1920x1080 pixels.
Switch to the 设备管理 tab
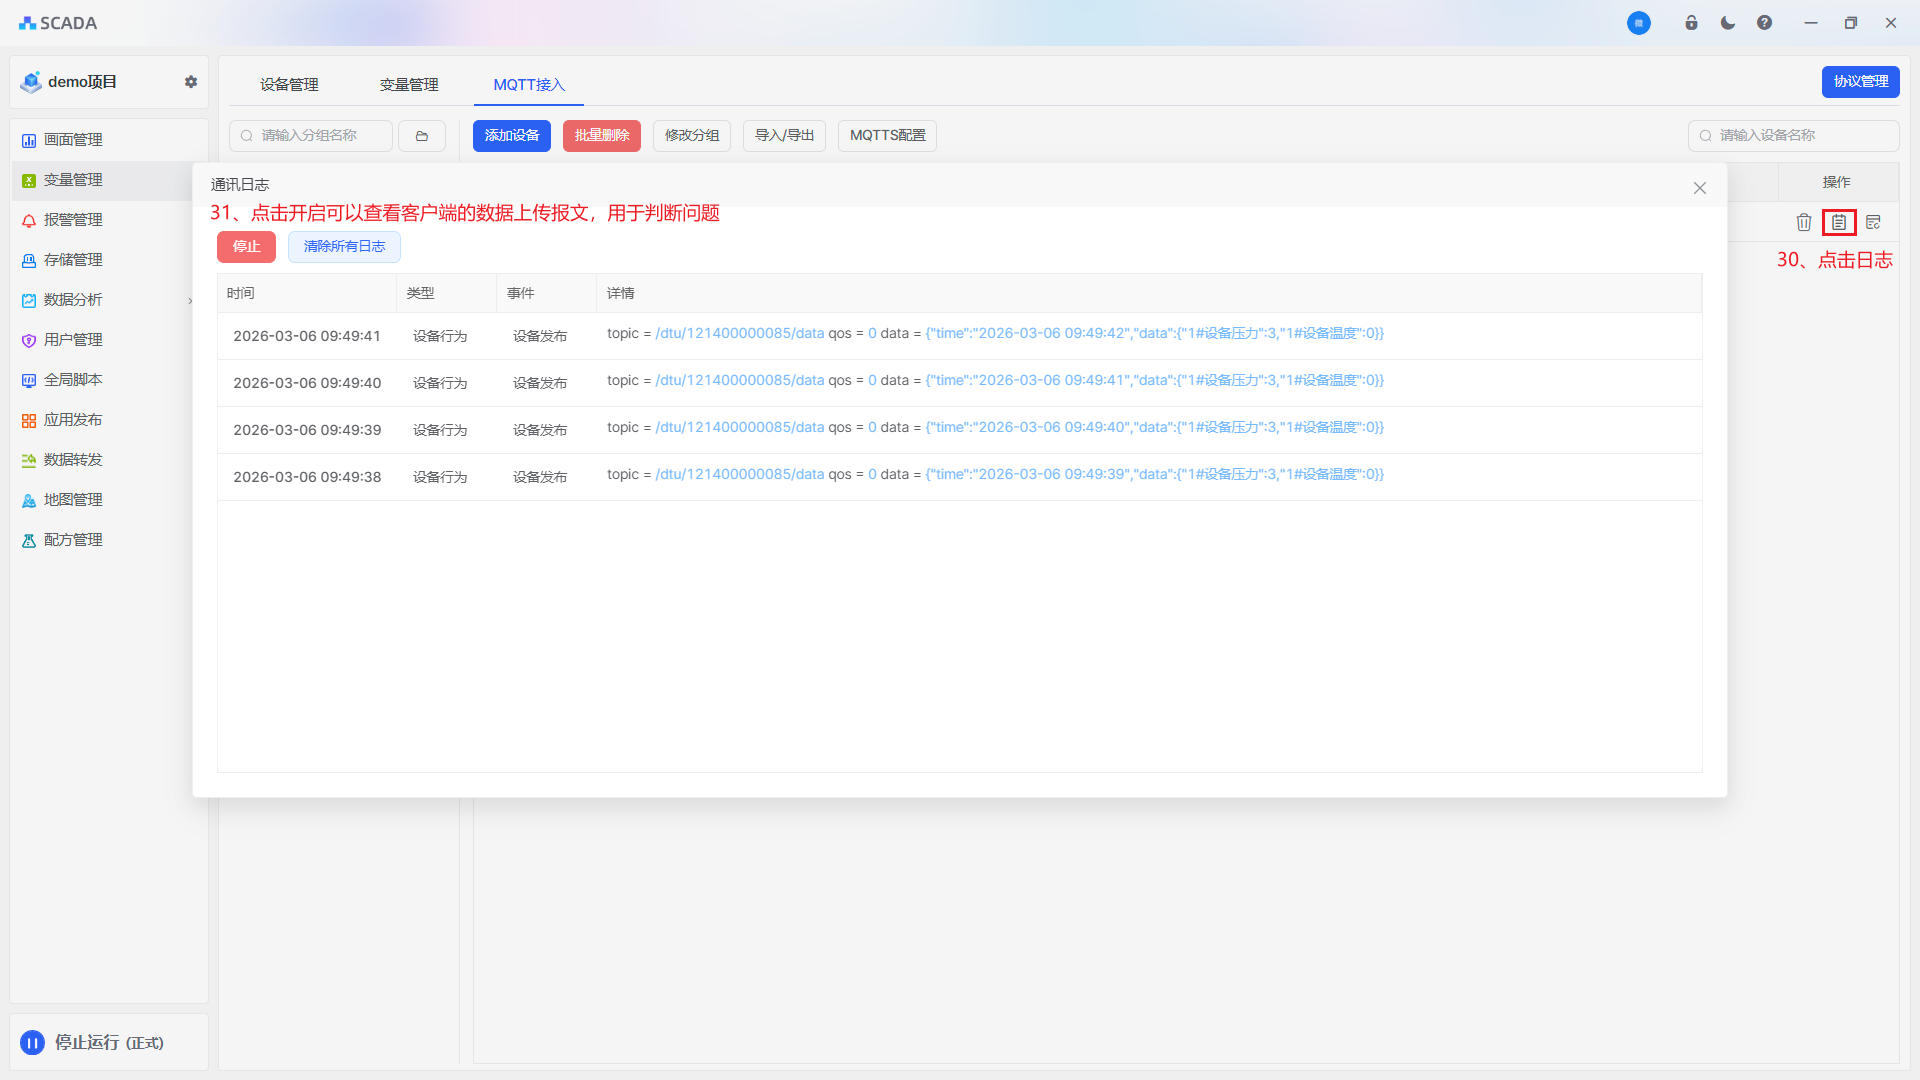(x=289, y=85)
